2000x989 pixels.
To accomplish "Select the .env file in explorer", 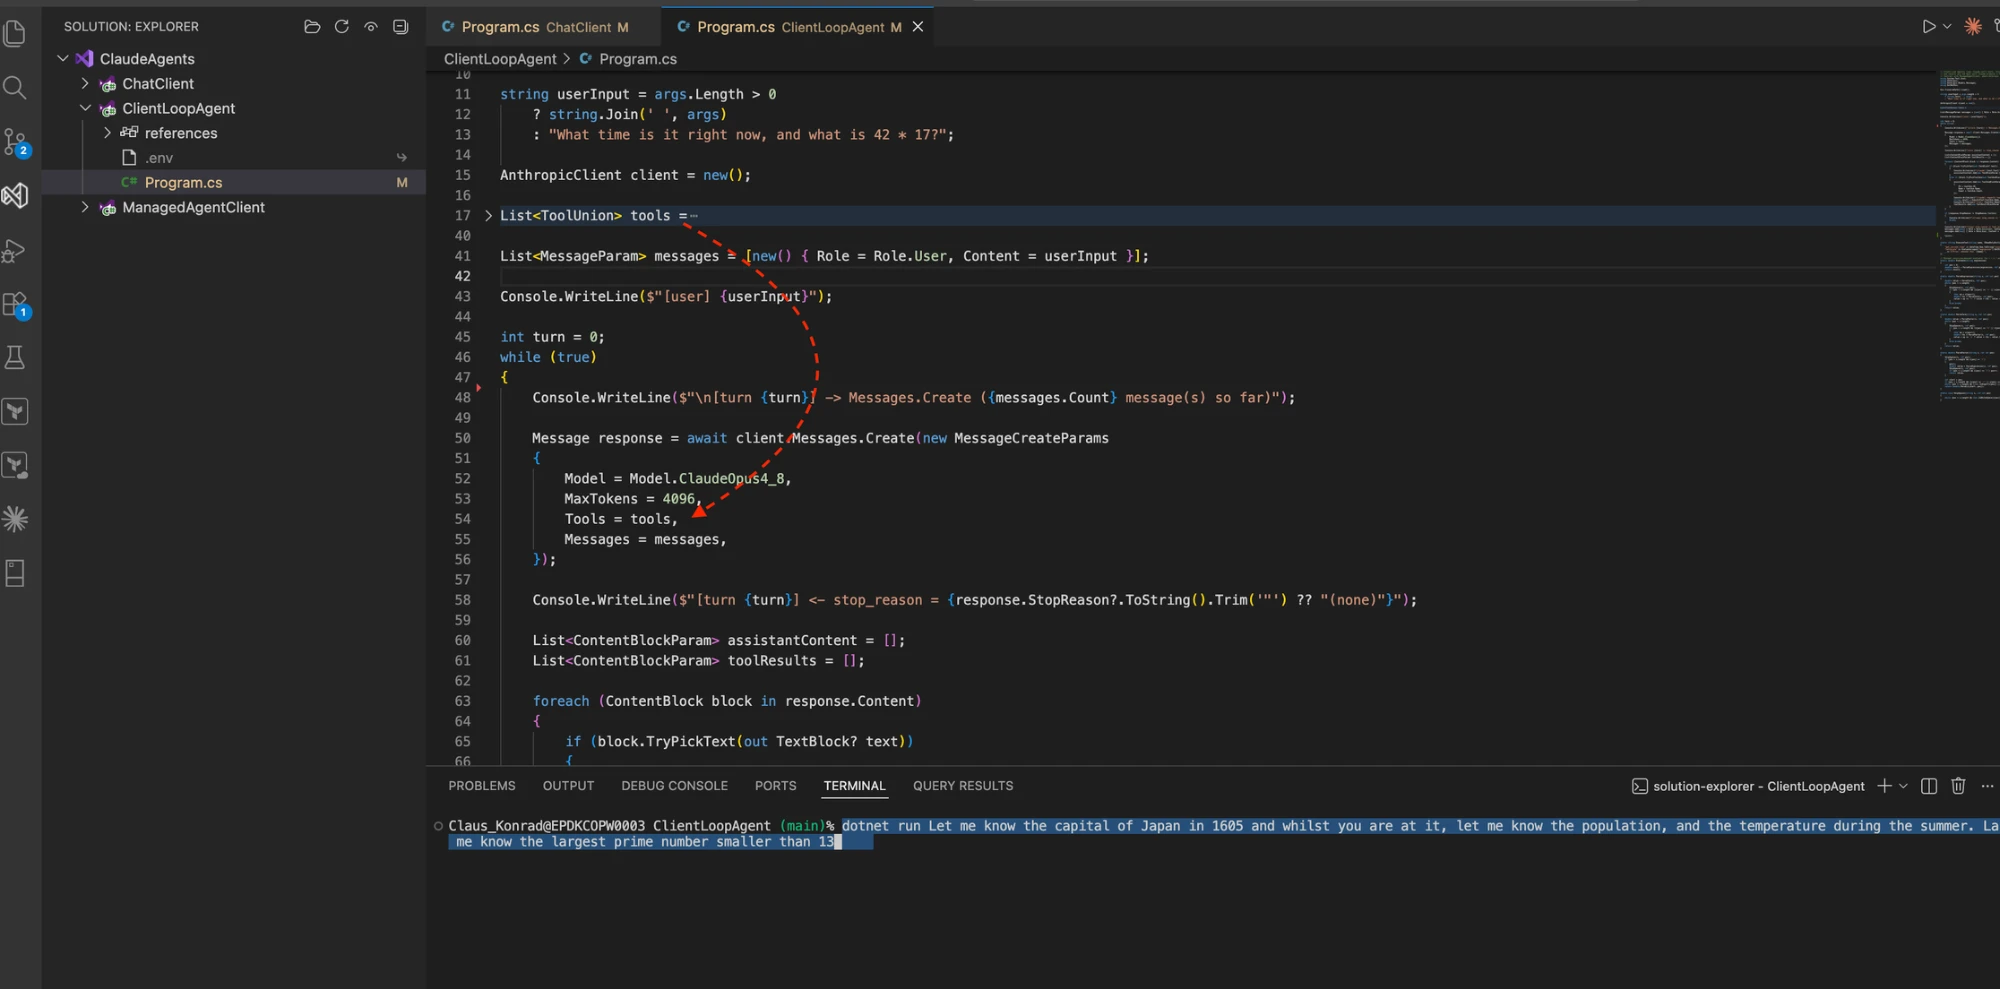I will (234, 158).
